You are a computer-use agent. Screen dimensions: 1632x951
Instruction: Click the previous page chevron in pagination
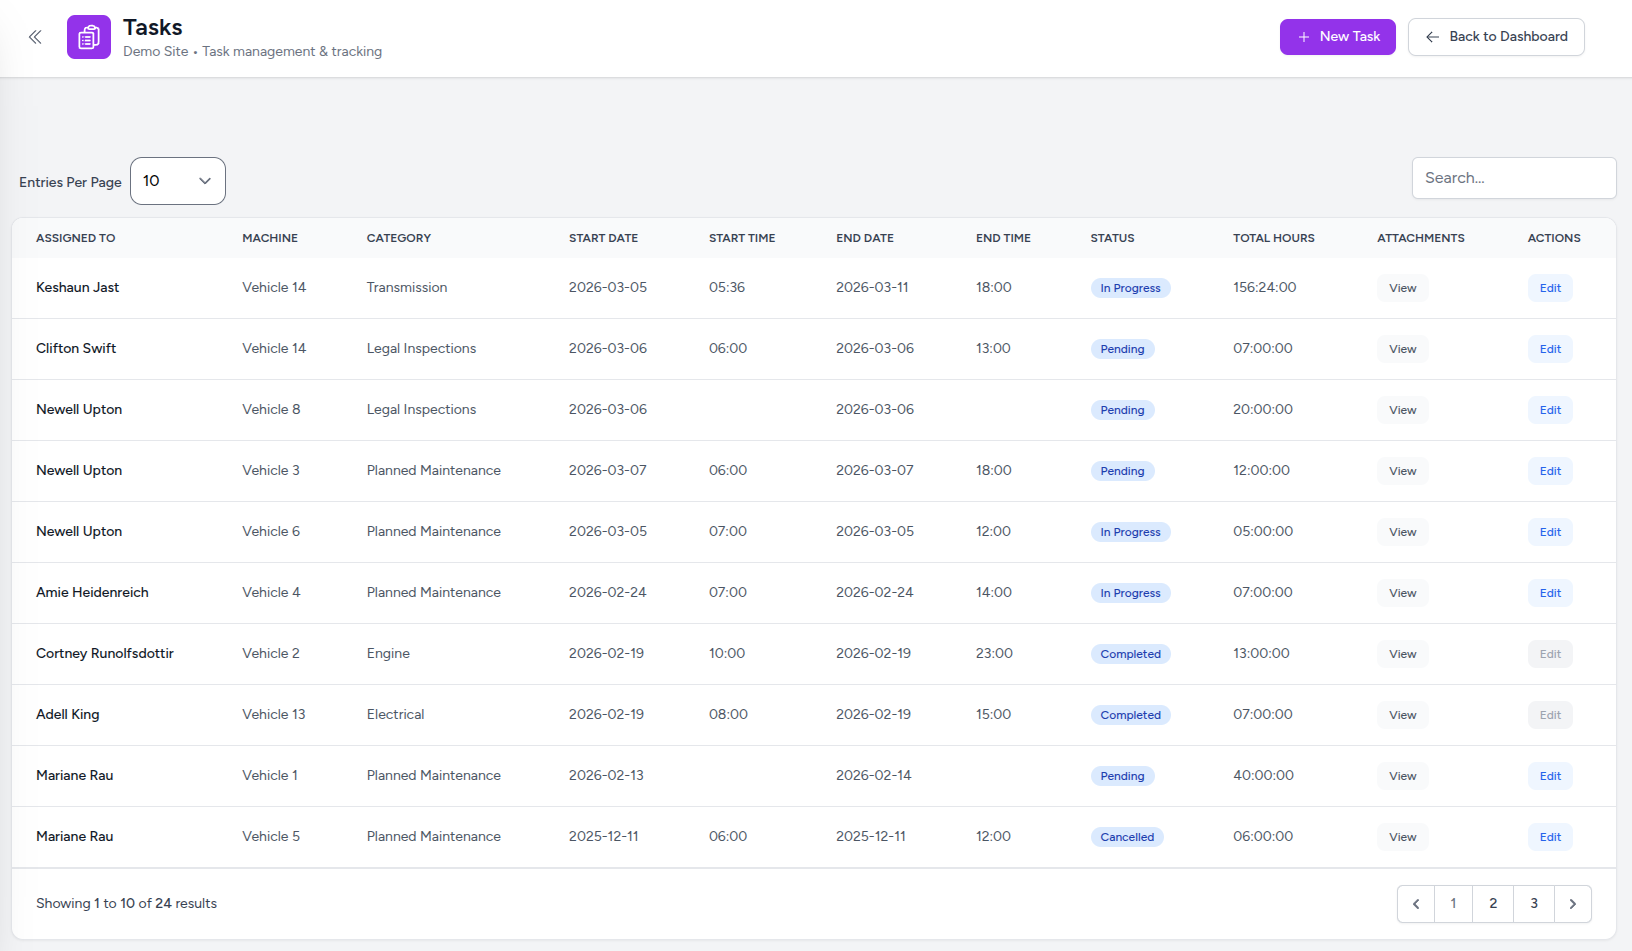1415,903
